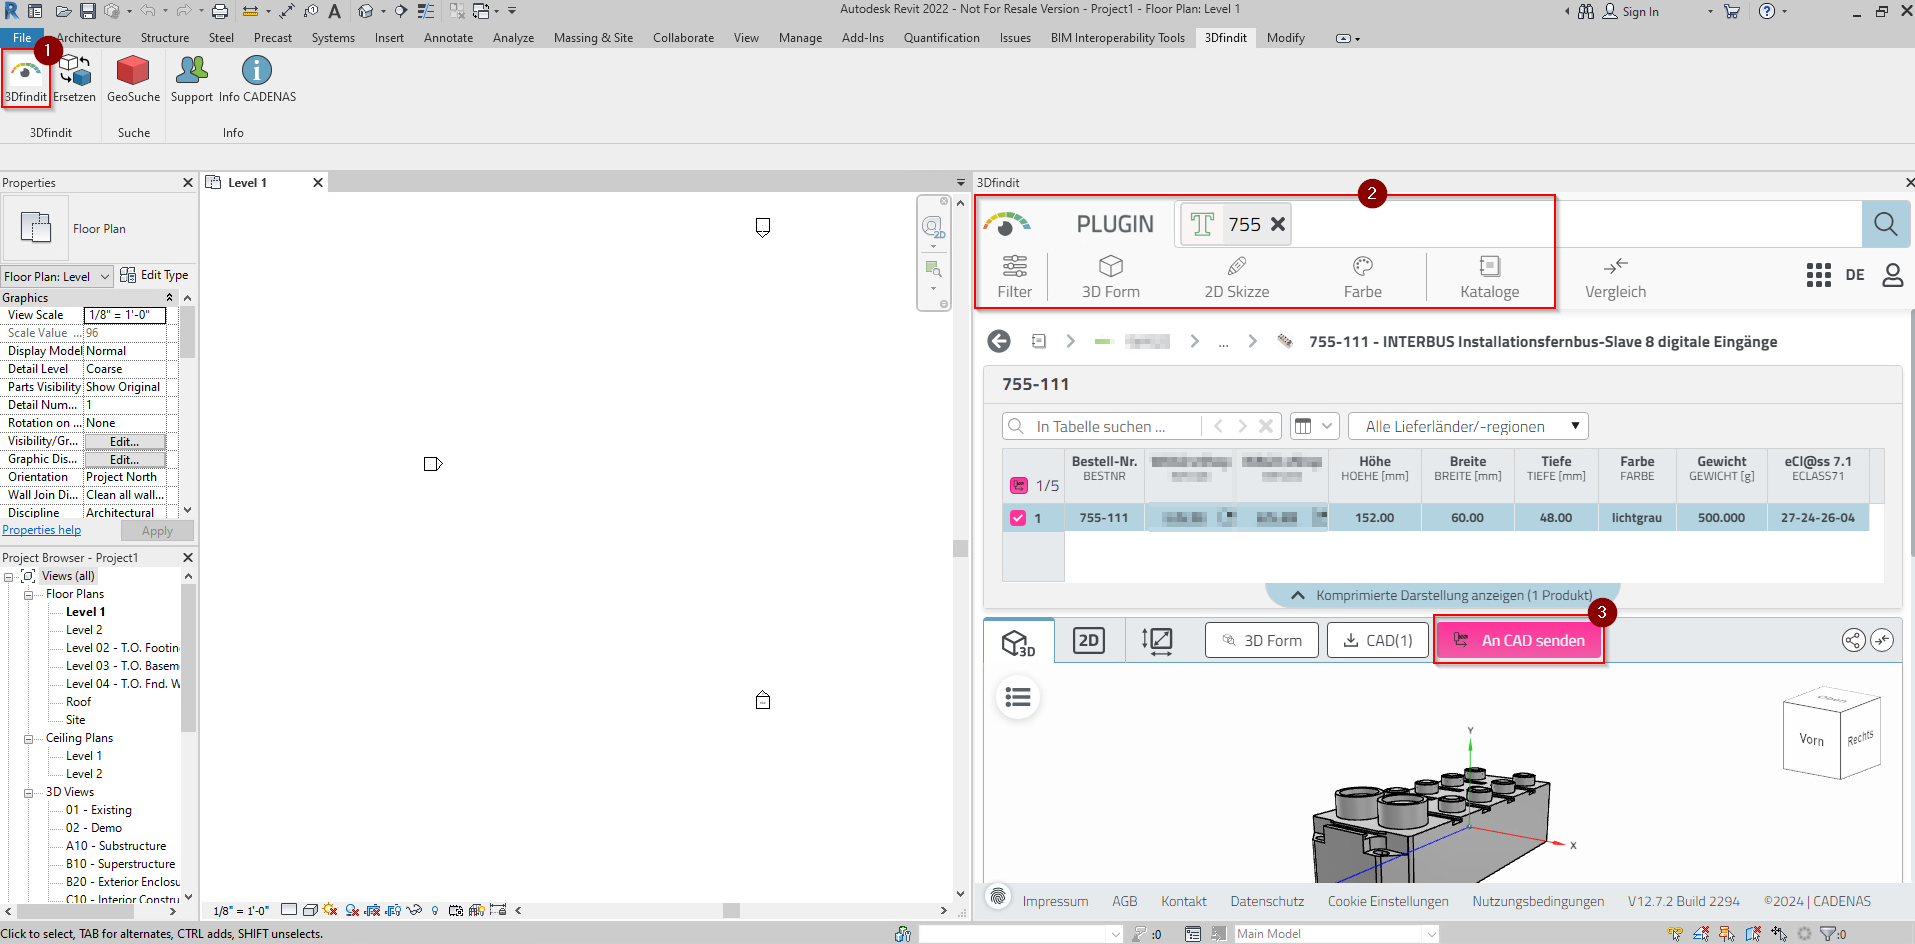Select Level 2 under Floor Plans
The image size is (1915, 944).
[x=84, y=630]
